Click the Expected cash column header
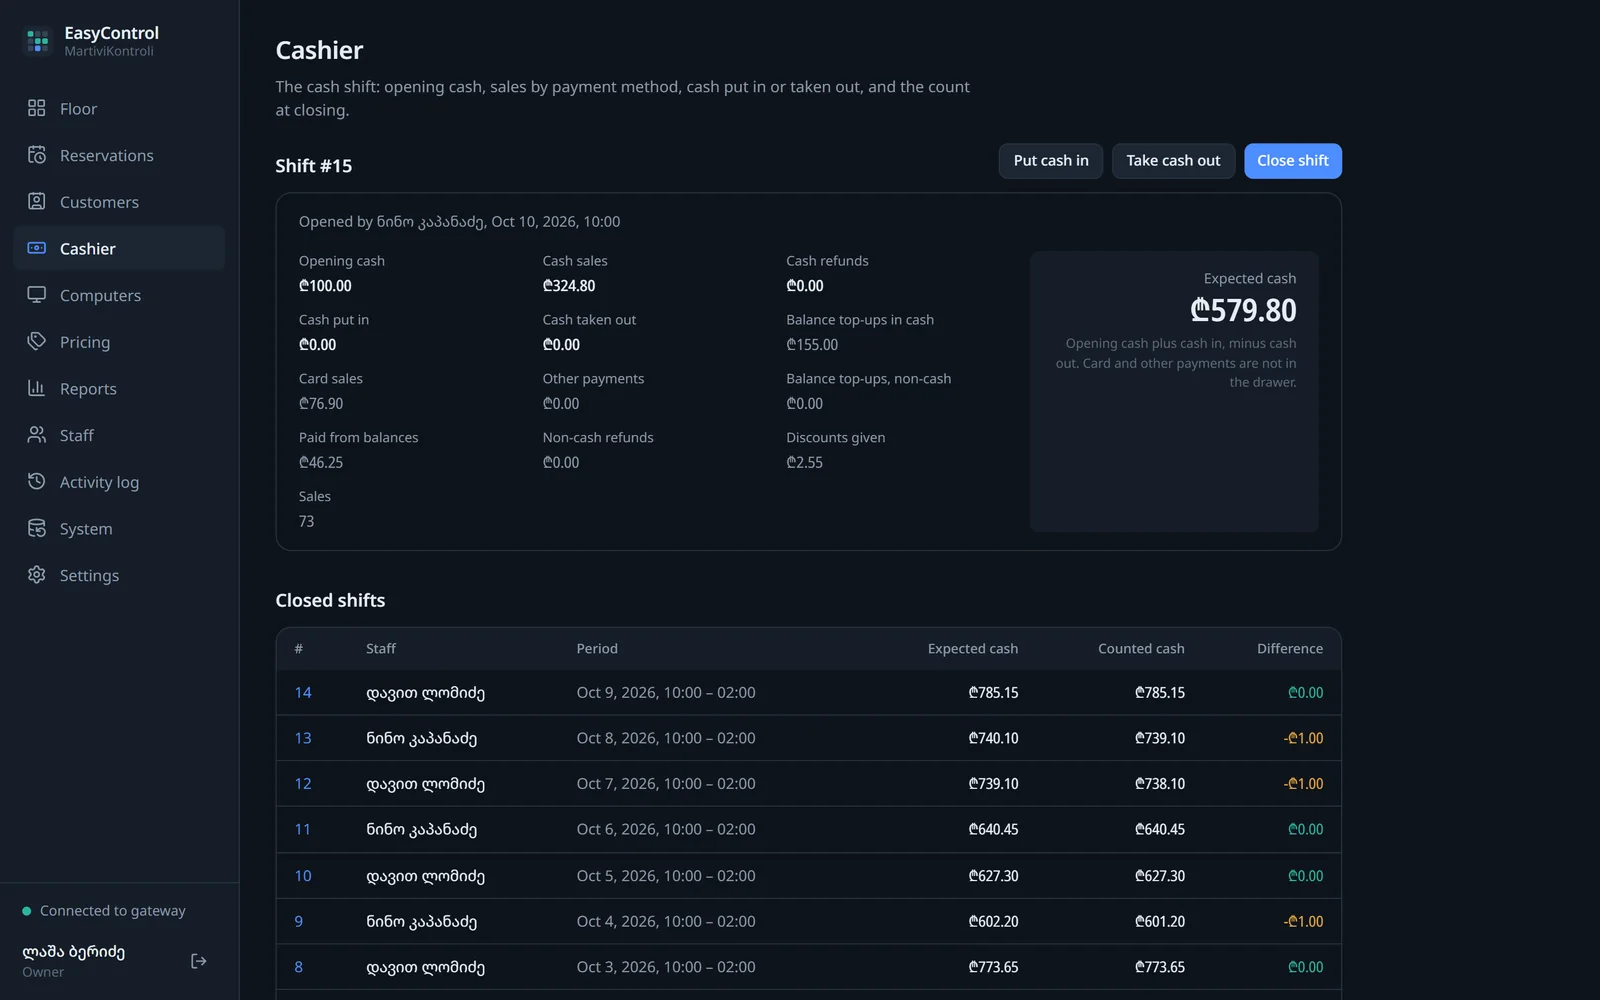 tap(972, 649)
